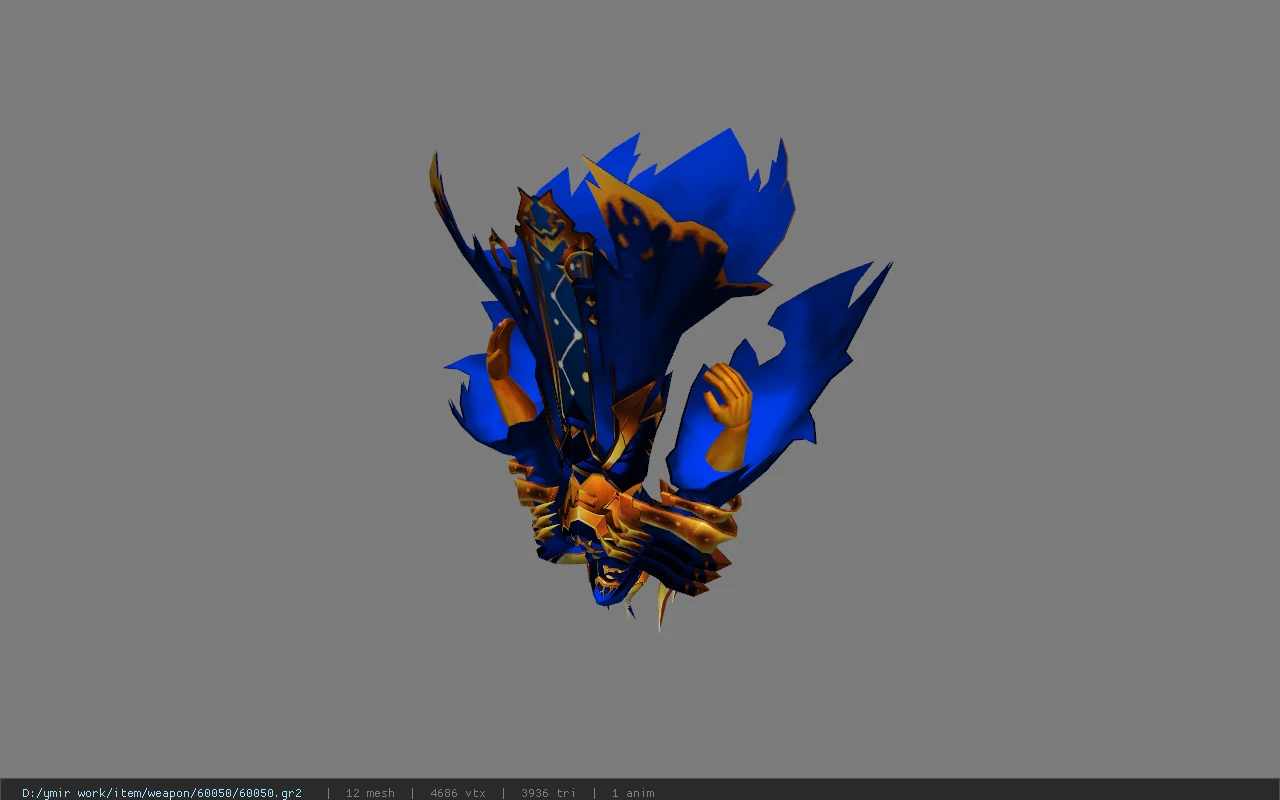The image size is (1280, 800).
Task: Click the '12 mesh' status entry
Action: pyautogui.click(x=370, y=793)
